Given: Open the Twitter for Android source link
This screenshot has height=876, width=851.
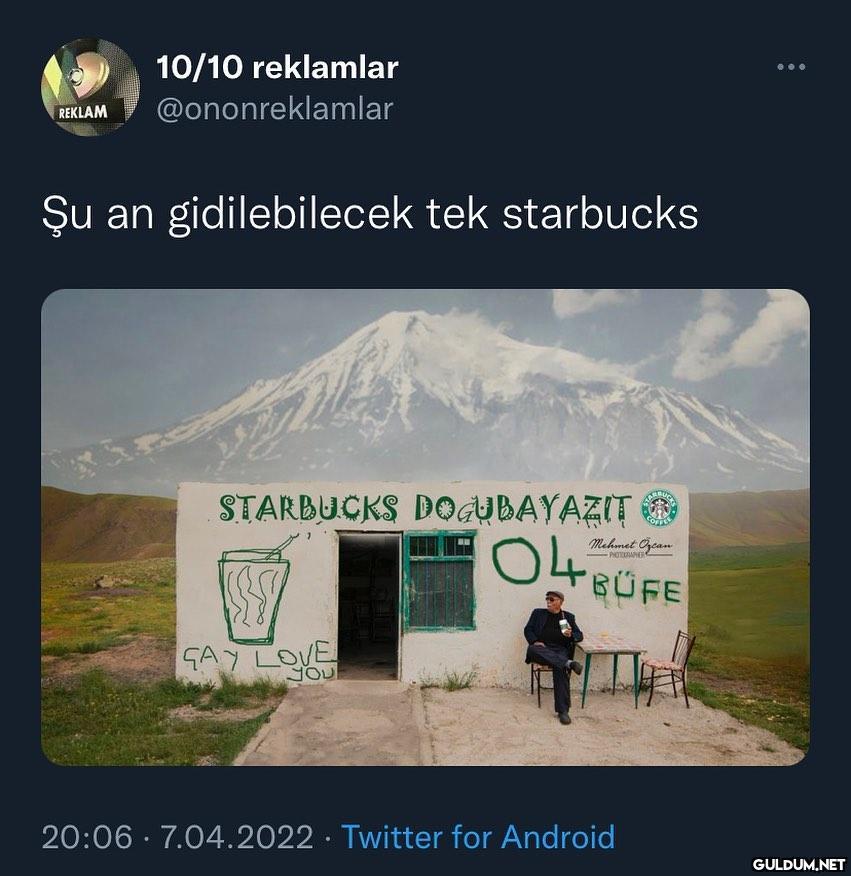Looking at the screenshot, I should click(478, 837).
